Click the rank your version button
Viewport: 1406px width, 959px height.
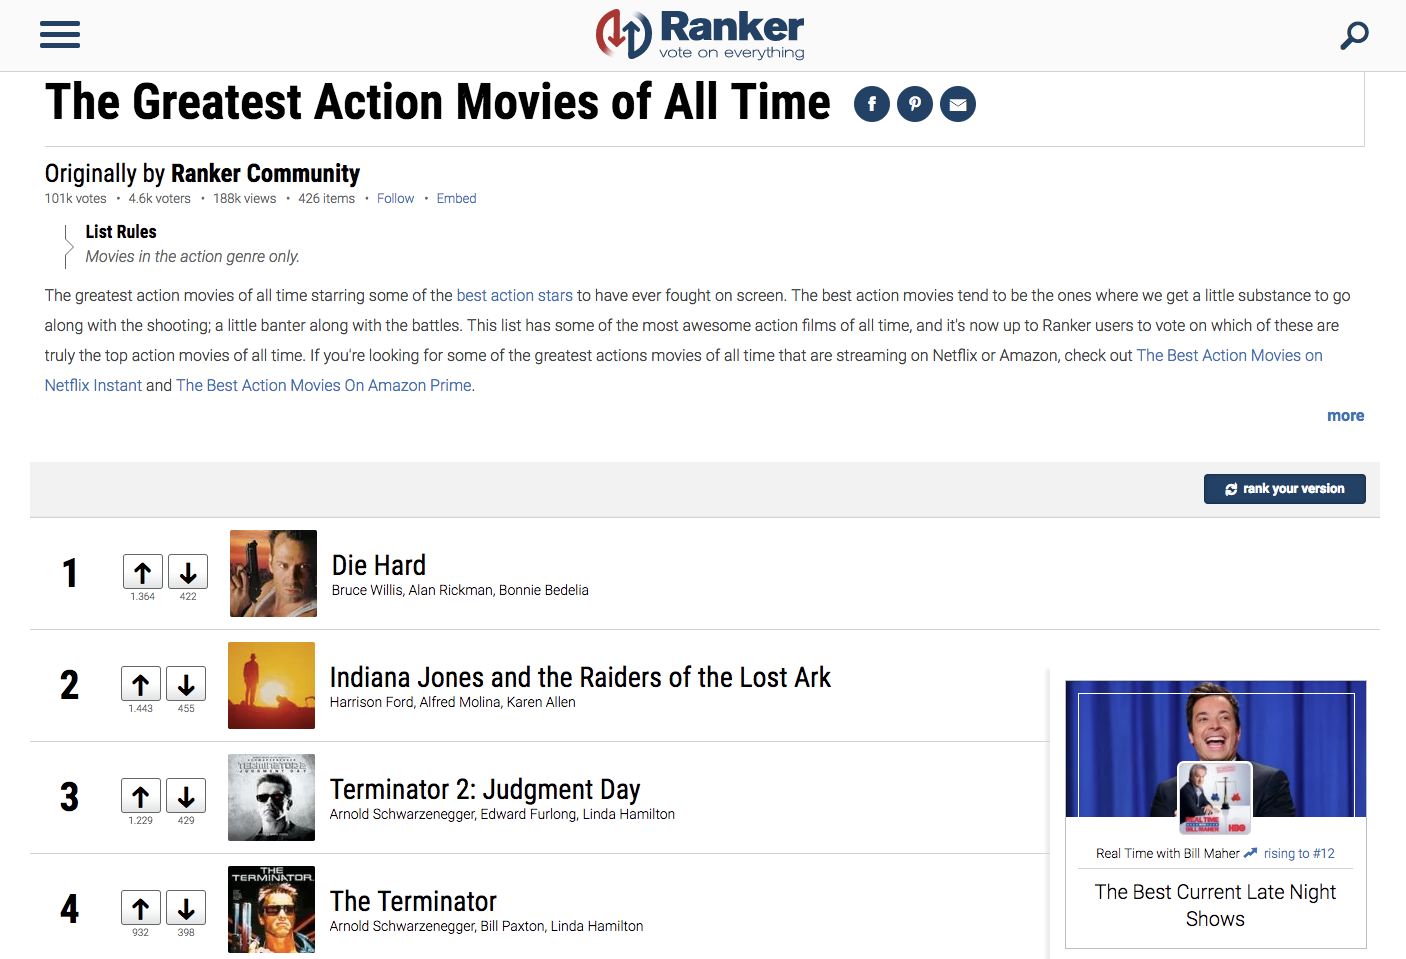click(x=1284, y=489)
